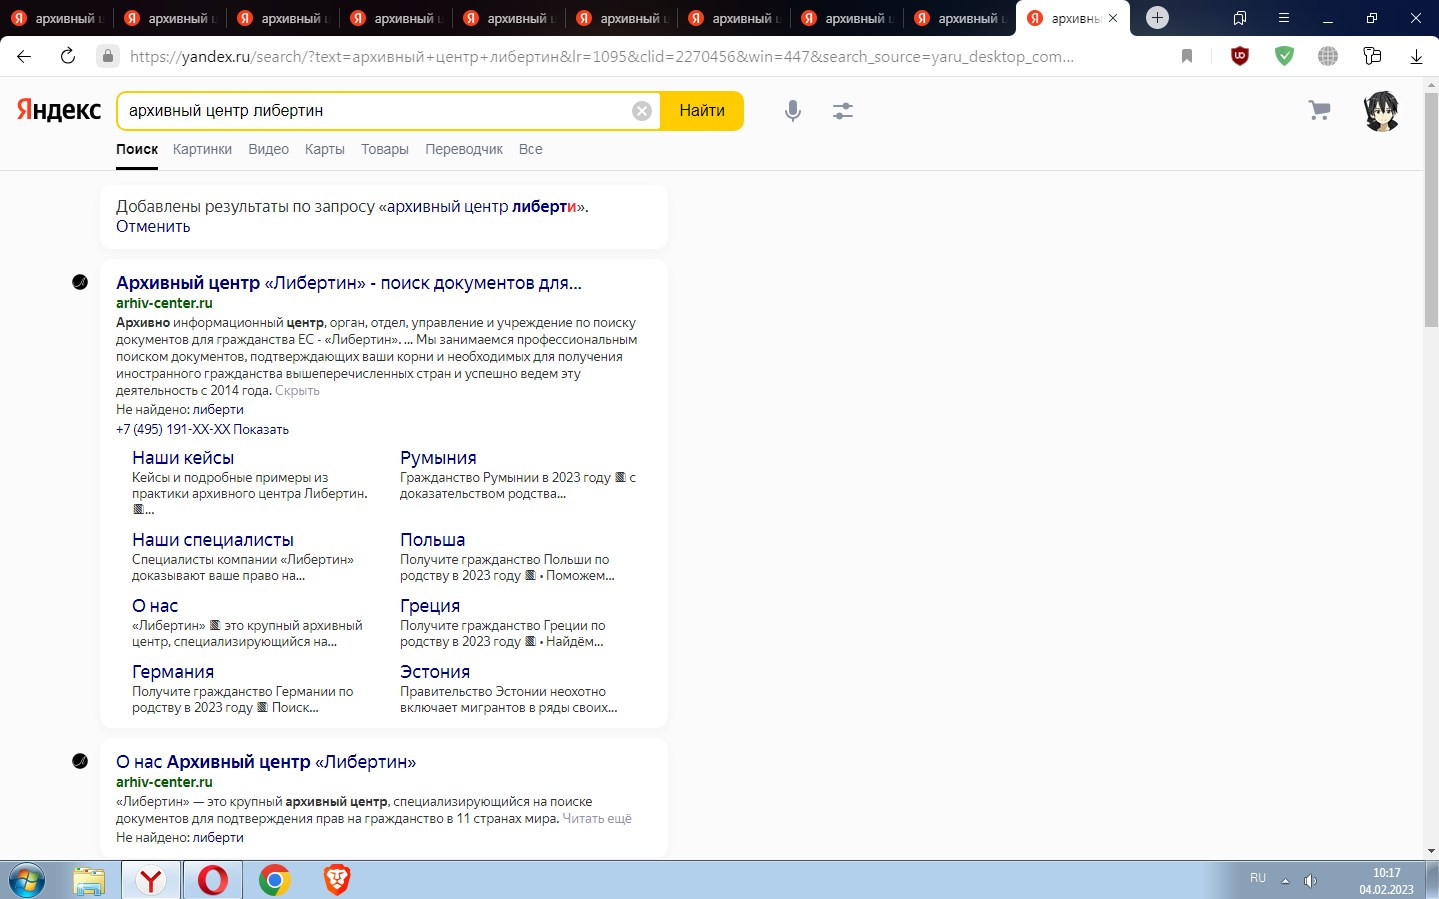Image resolution: width=1439 pixels, height=899 pixels.
Task: Open the shopping cart icon
Action: point(1320,111)
